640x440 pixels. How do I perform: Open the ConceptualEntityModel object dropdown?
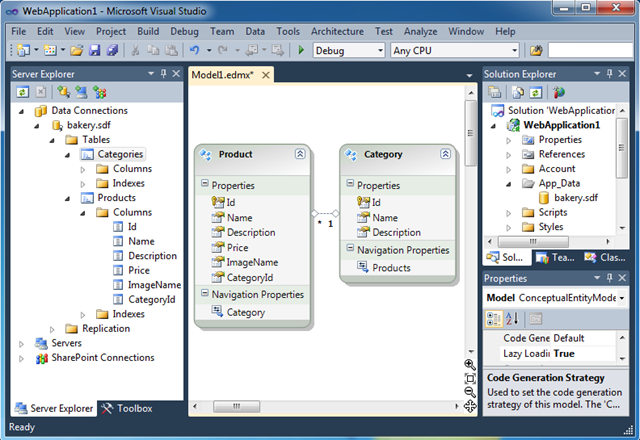coord(622,298)
